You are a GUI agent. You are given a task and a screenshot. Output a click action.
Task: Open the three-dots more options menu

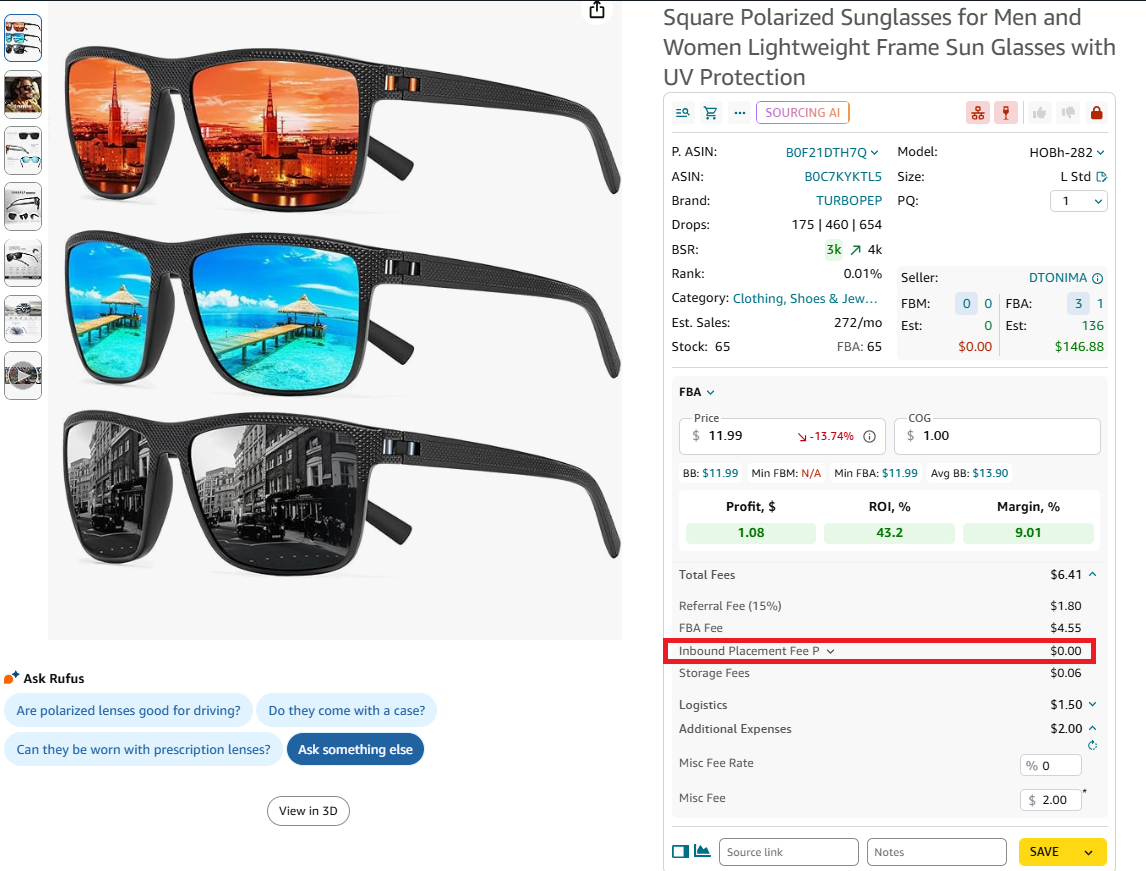pos(739,113)
